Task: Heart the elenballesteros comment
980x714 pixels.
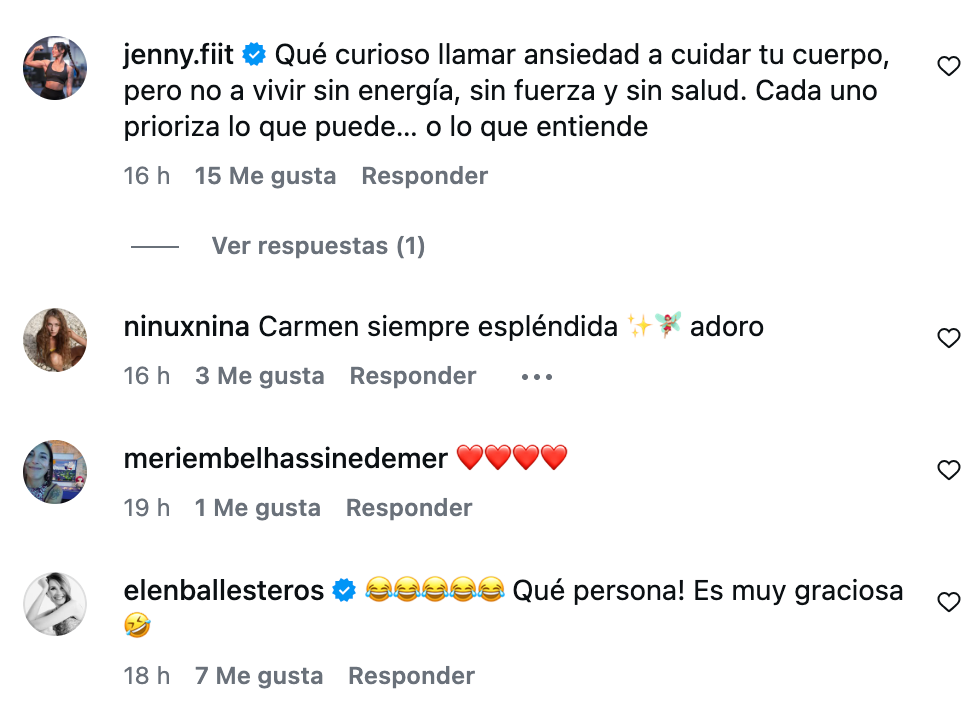Action: click(948, 602)
